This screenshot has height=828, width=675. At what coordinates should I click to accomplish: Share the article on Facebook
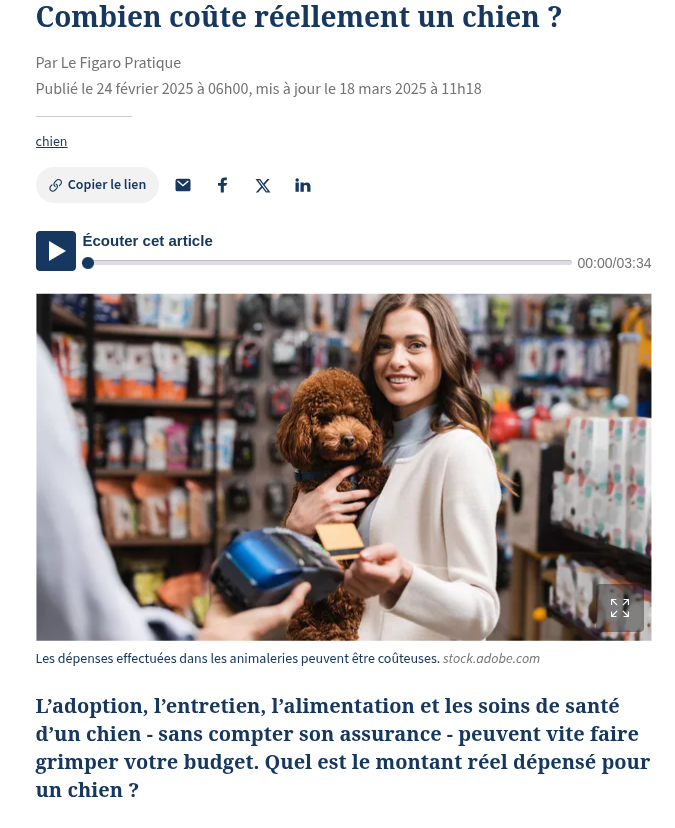(x=223, y=185)
